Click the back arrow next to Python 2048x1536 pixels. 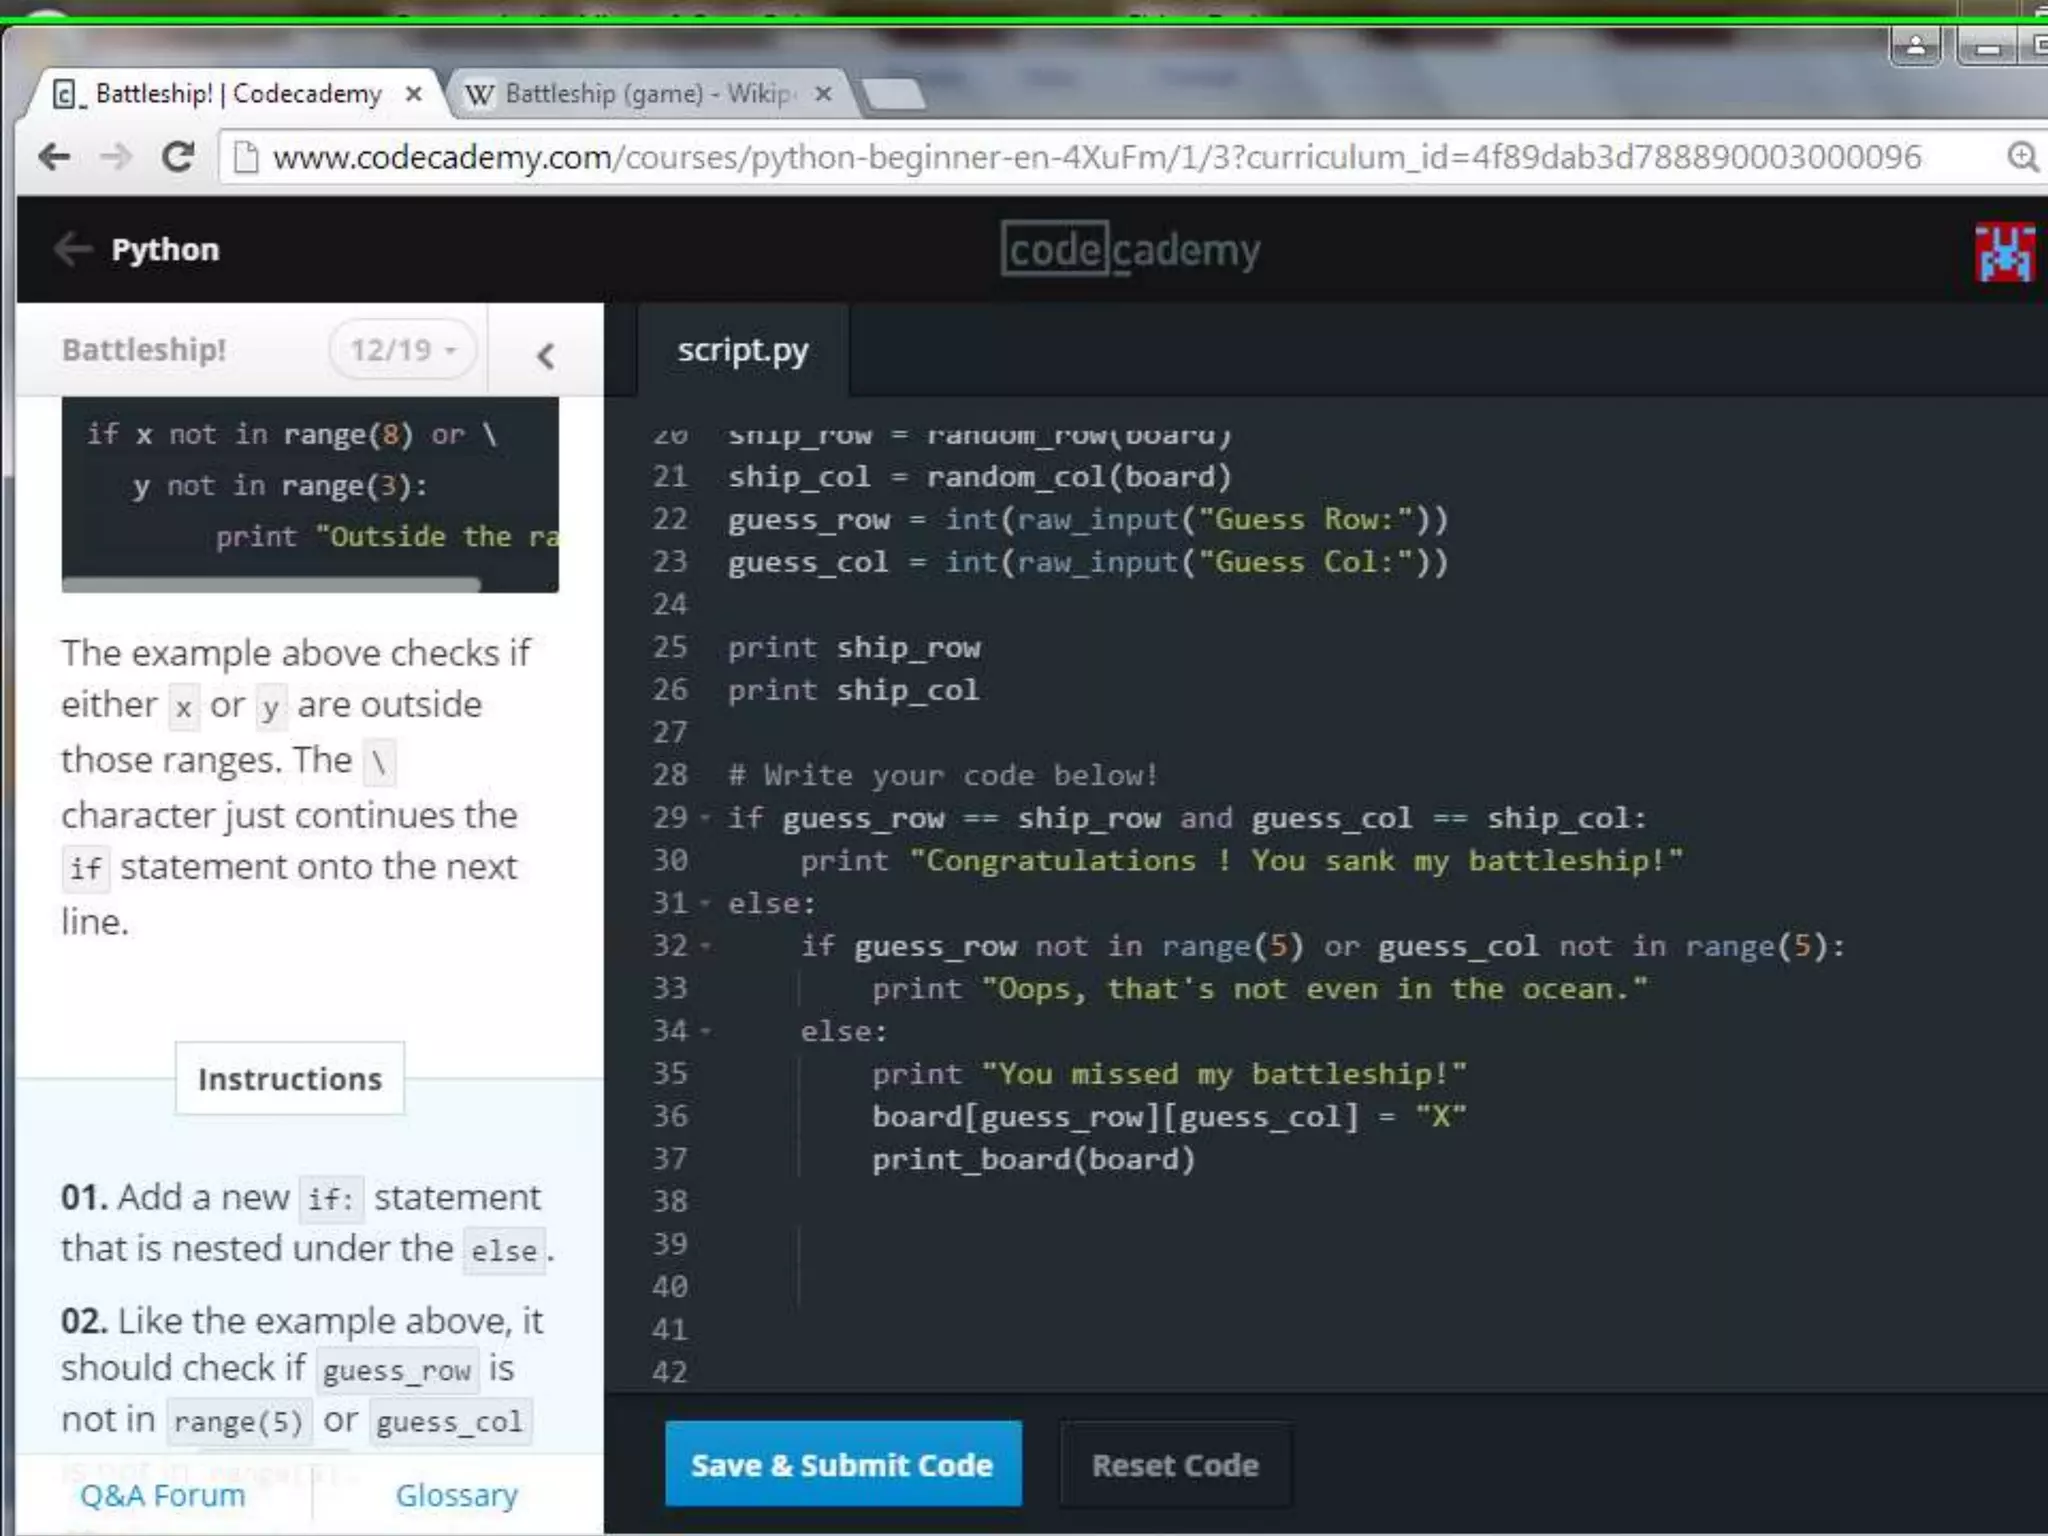click(x=73, y=249)
